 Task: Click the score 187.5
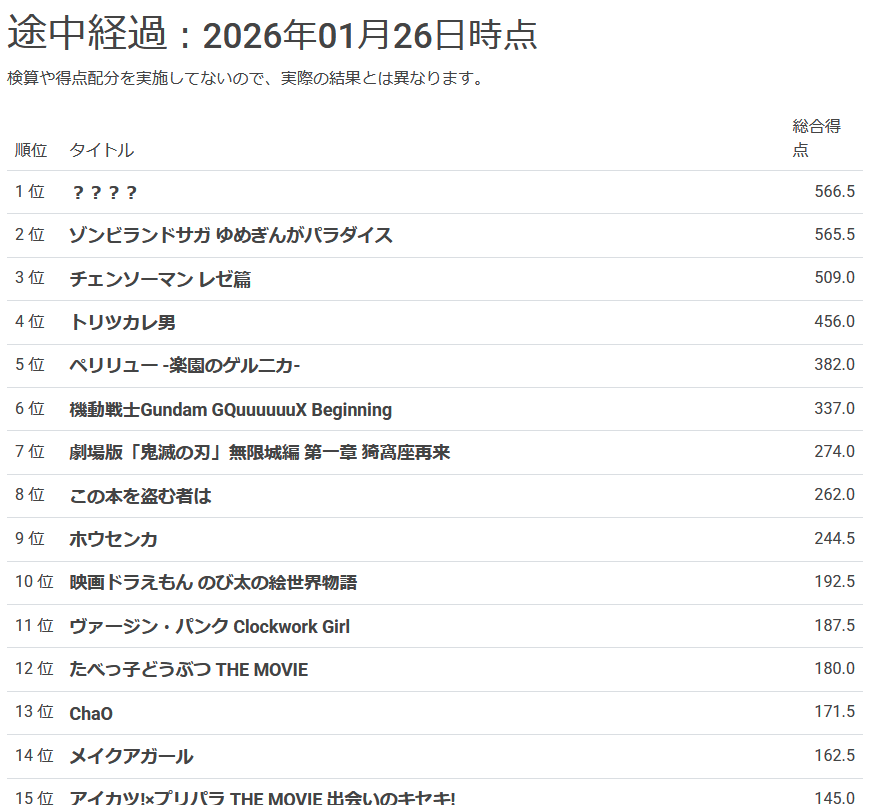[834, 625]
